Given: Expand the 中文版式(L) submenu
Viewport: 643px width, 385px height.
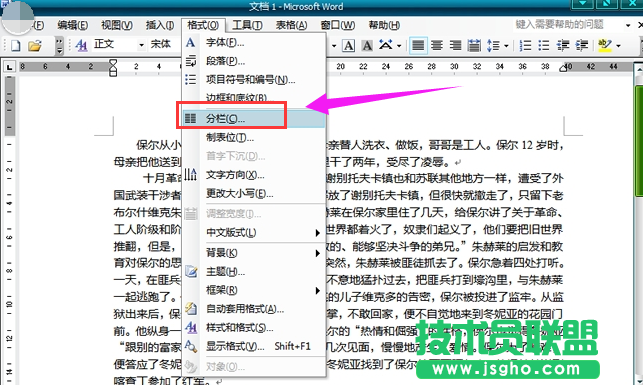Looking at the screenshot, I should click(317, 233).
